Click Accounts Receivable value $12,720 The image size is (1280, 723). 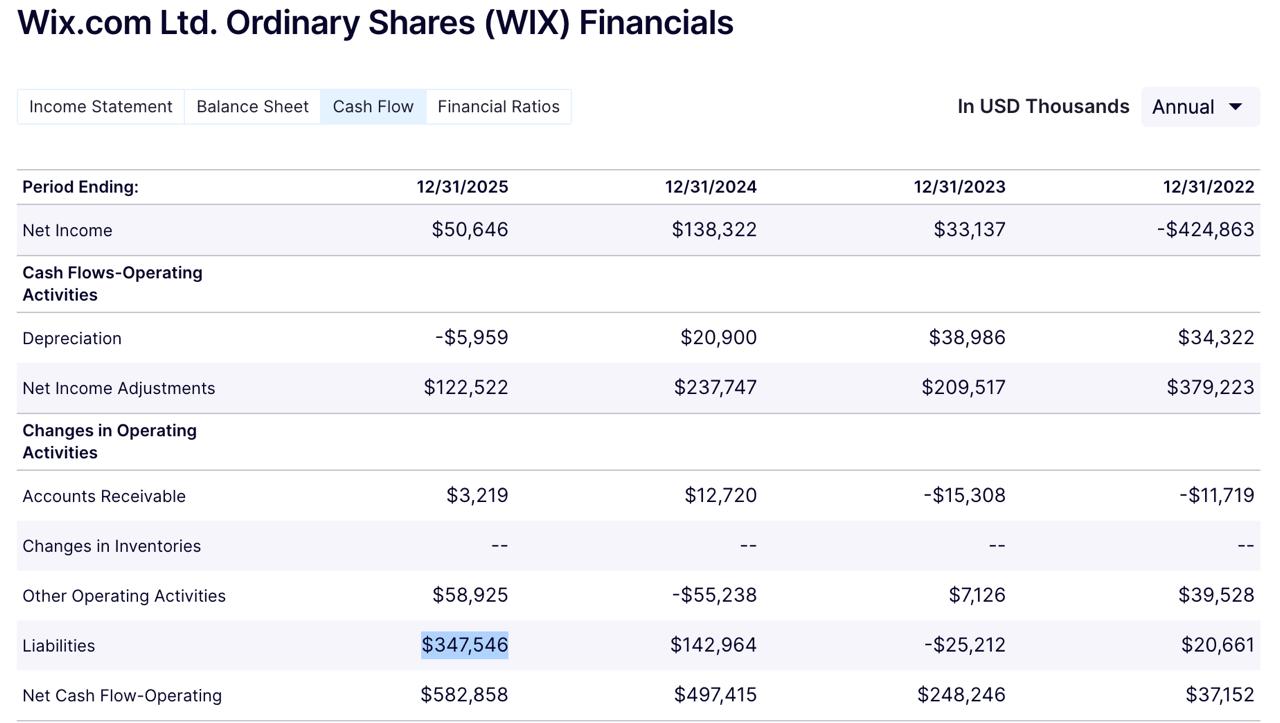[721, 496]
